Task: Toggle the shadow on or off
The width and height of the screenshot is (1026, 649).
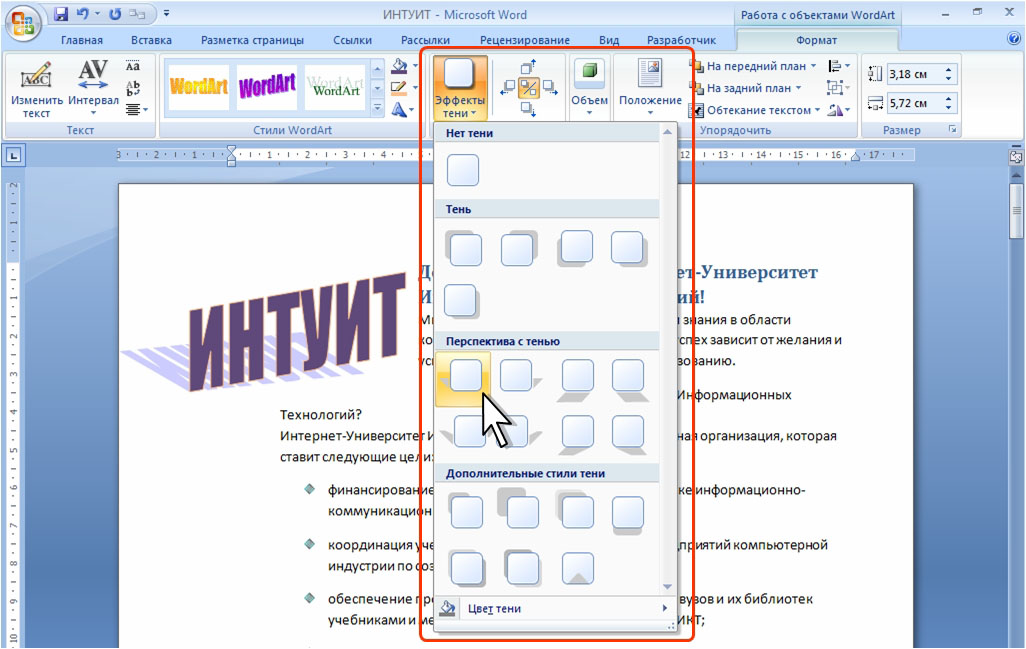Action: pos(529,88)
